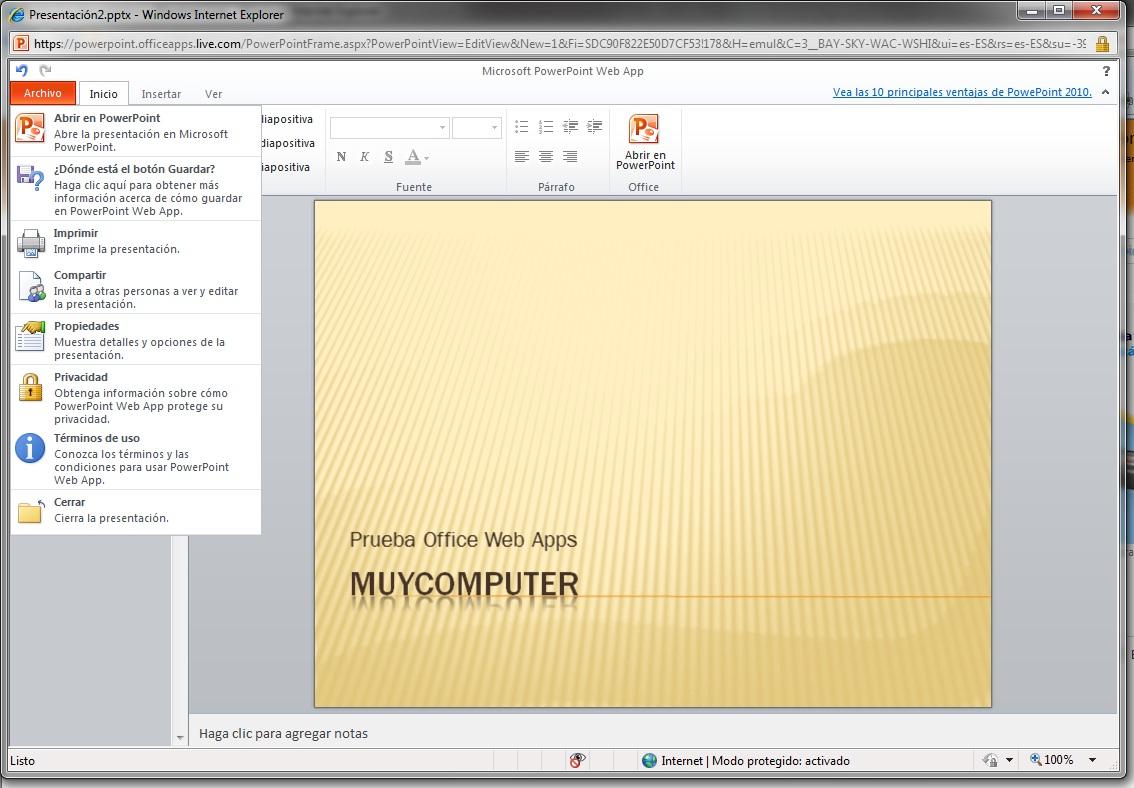
Task: Align paragraph text left
Action: pyautogui.click(x=521, y=157)
